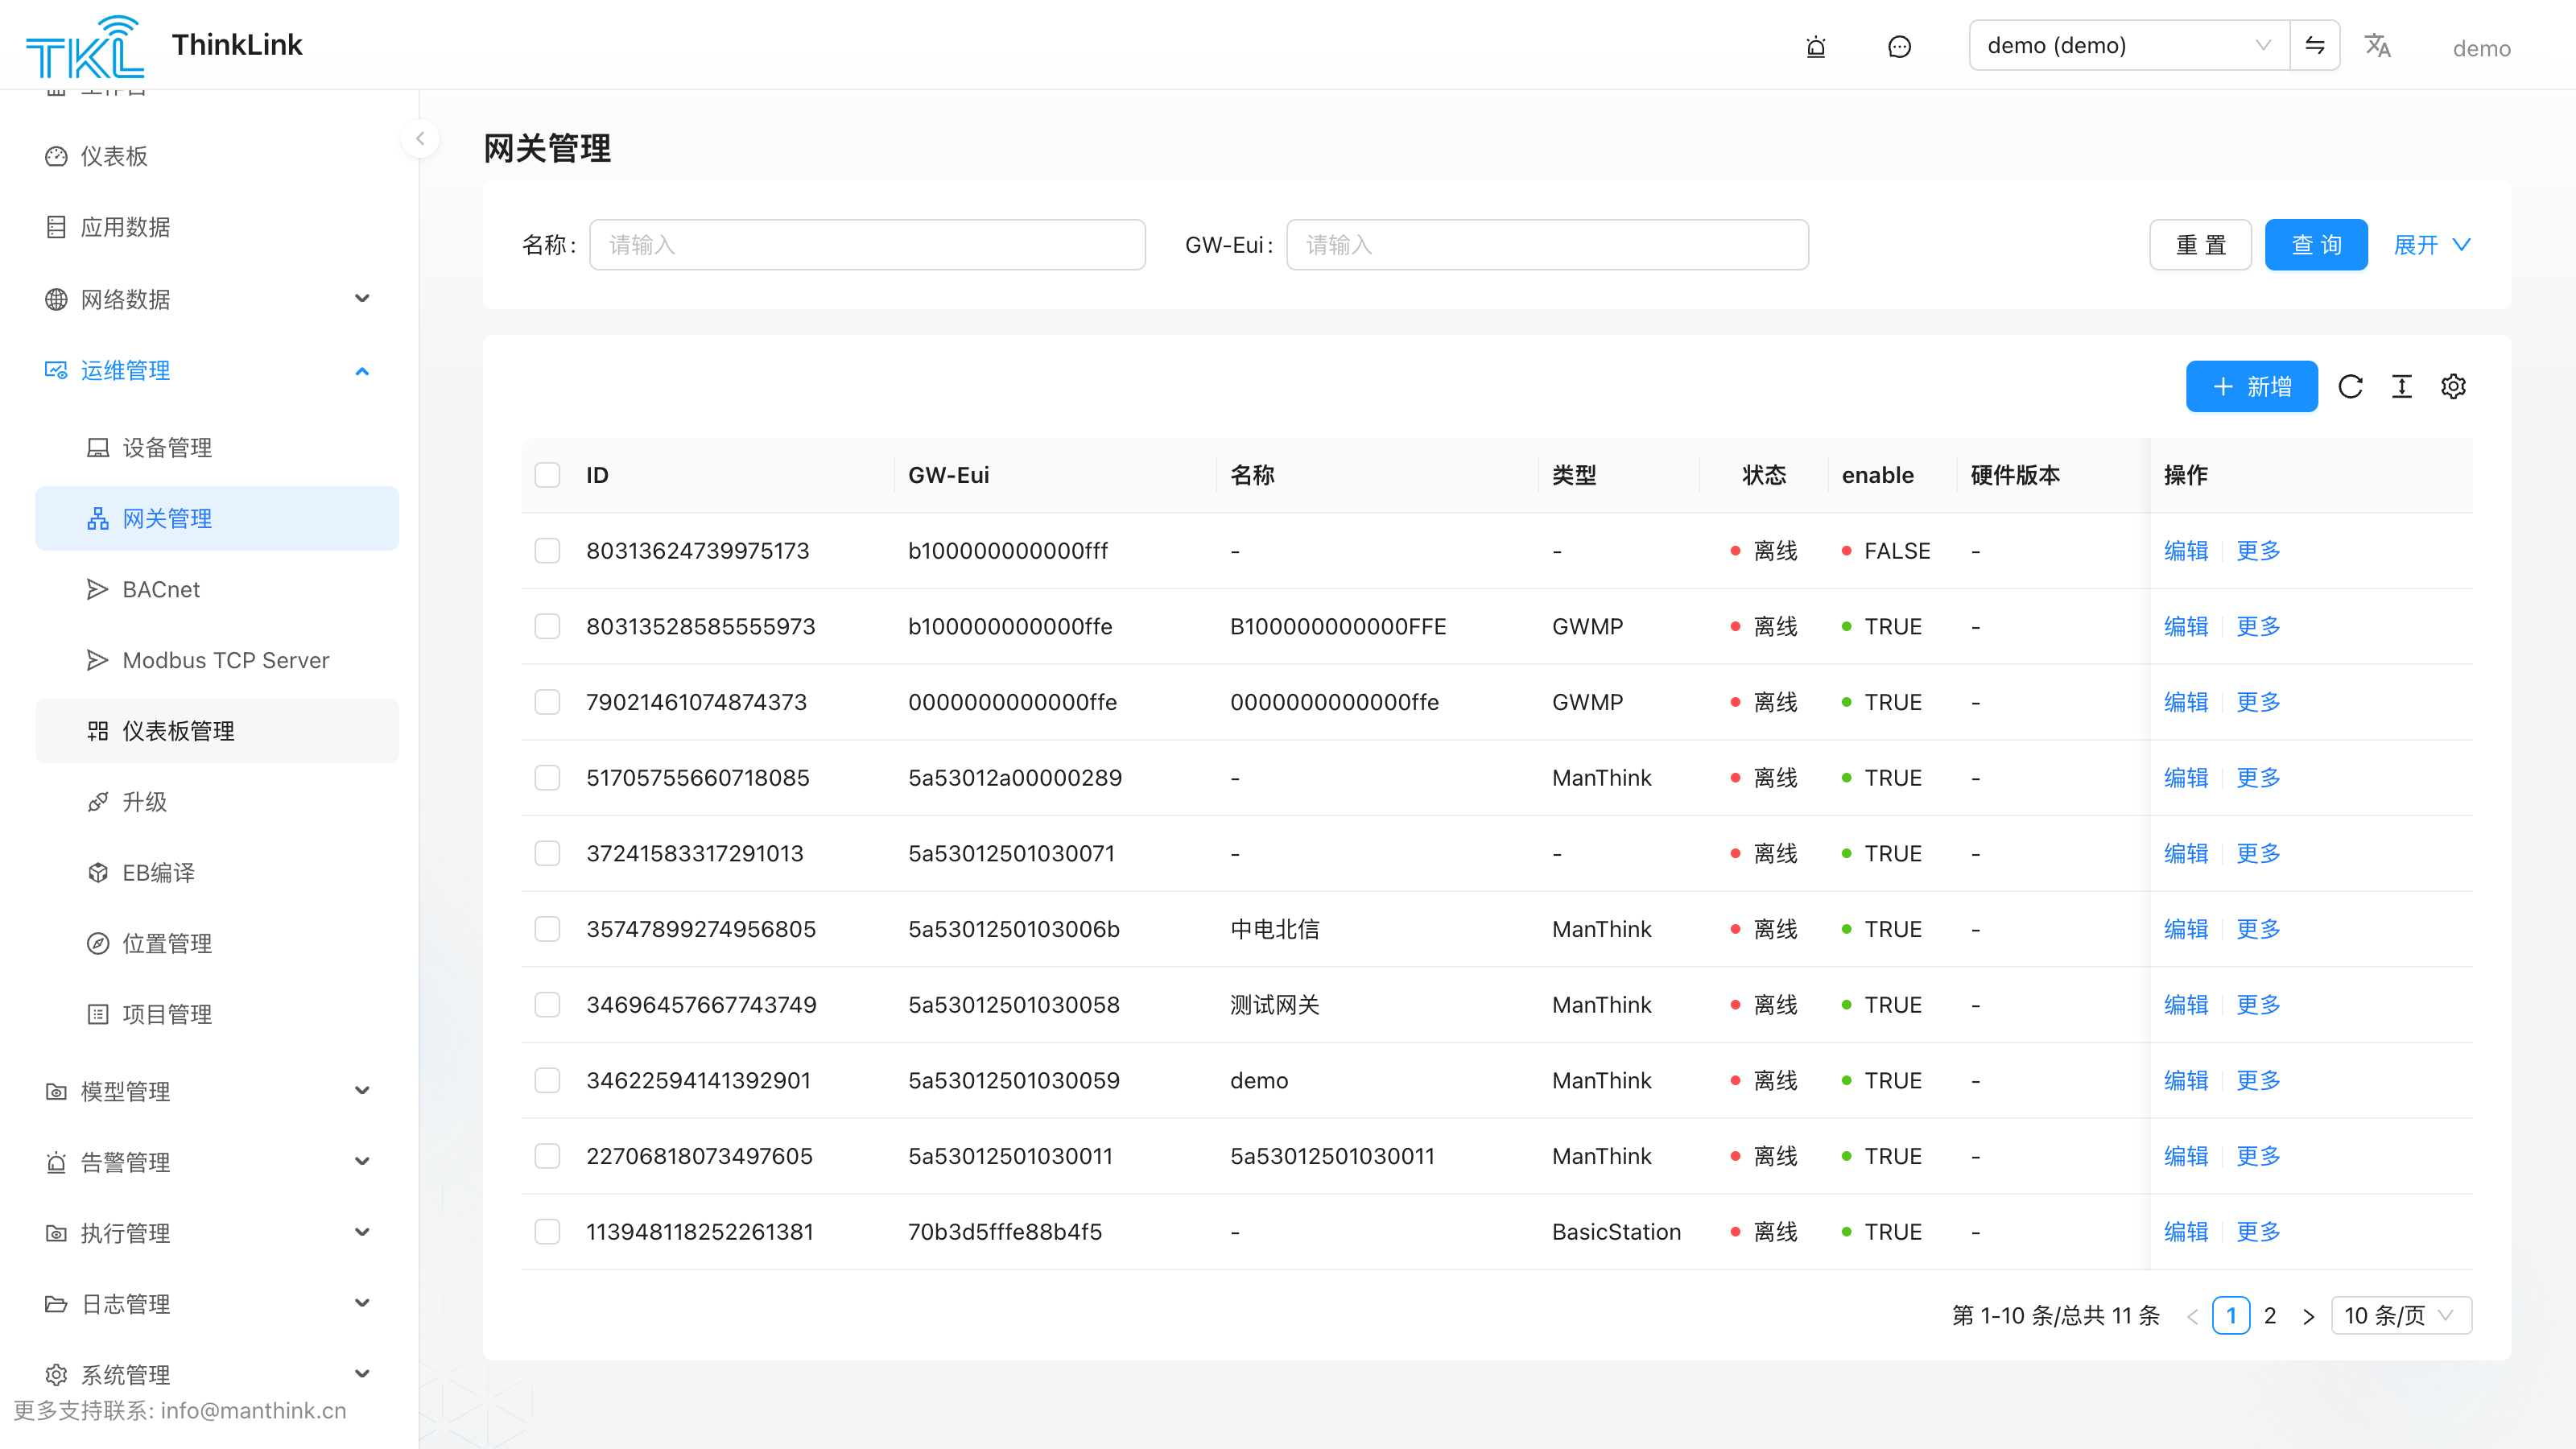Open the 10 条/页 page size dropdown
Screen dimensions: 2576x1449
[x=2401, y=1316]
